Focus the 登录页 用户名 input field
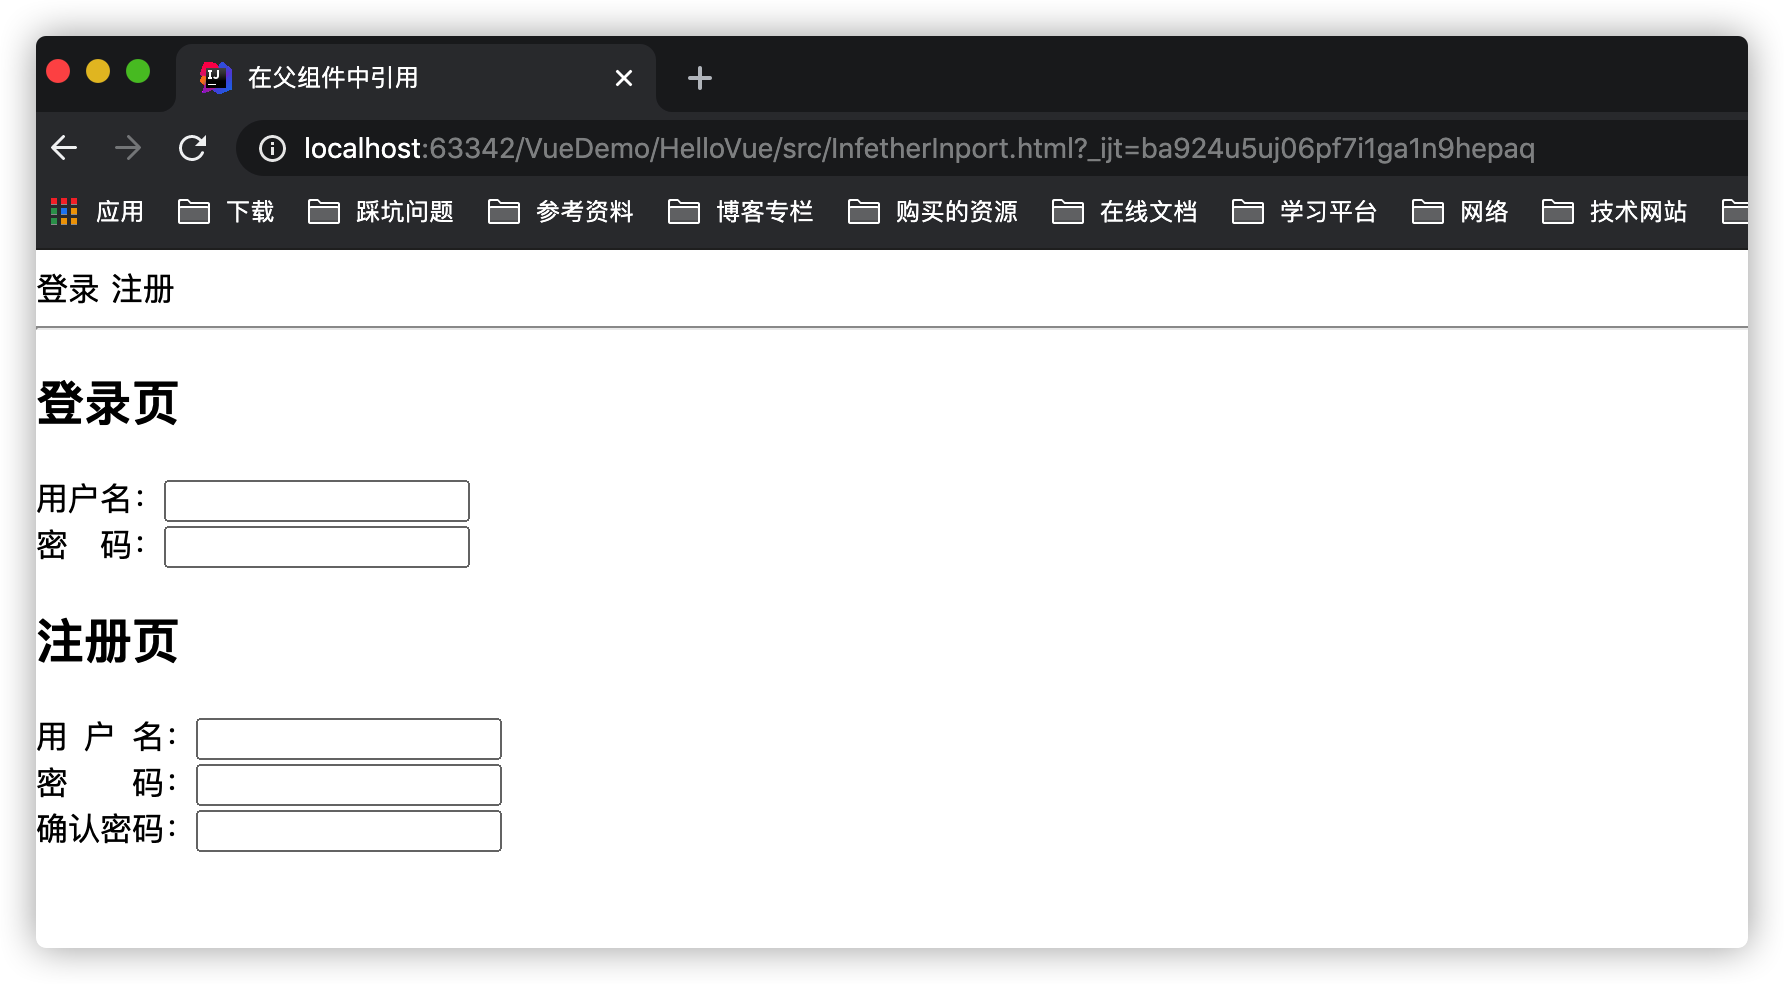The width and height of the screenshot is (1784, 984). [x=317, y=501]
